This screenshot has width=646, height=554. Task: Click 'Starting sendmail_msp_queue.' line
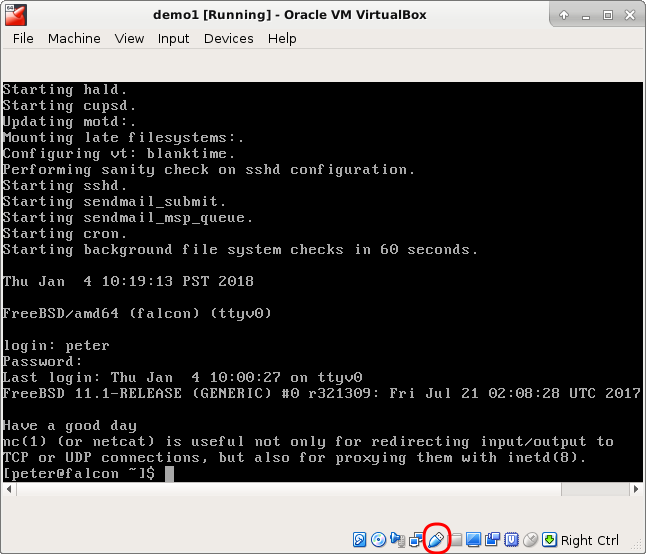click(128, 217)
